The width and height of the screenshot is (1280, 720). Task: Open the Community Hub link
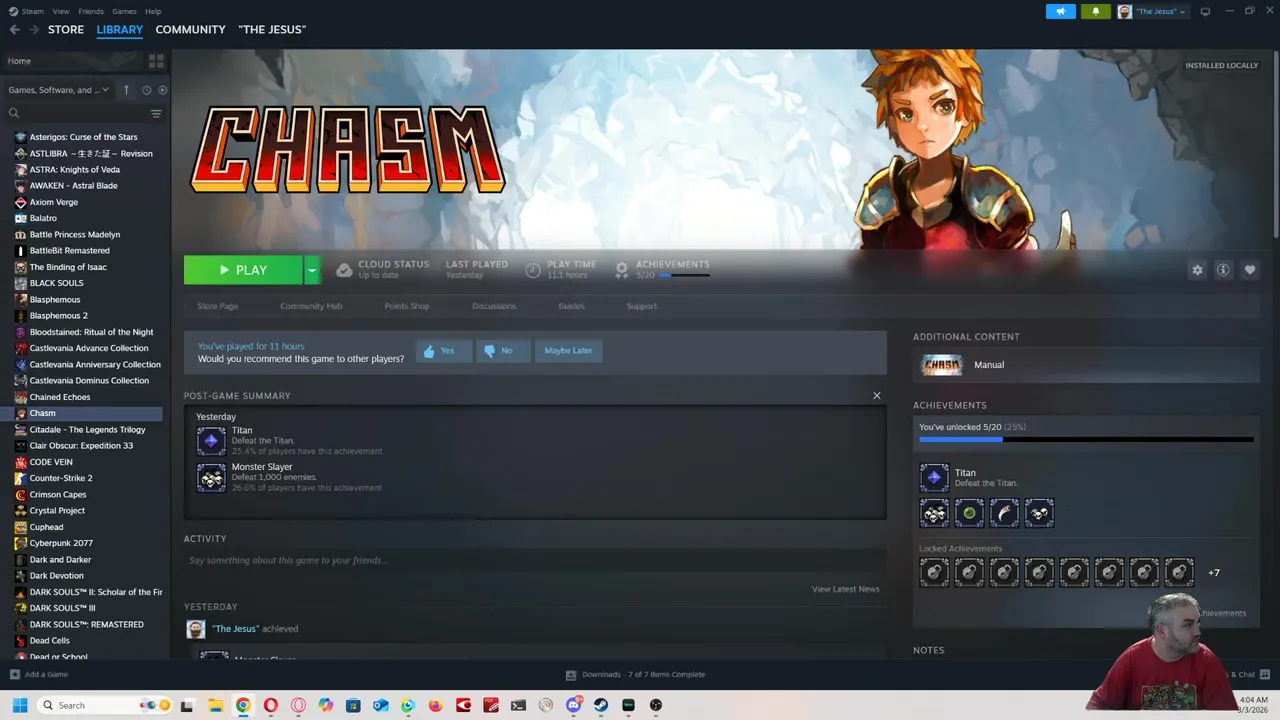coord(311,306)
